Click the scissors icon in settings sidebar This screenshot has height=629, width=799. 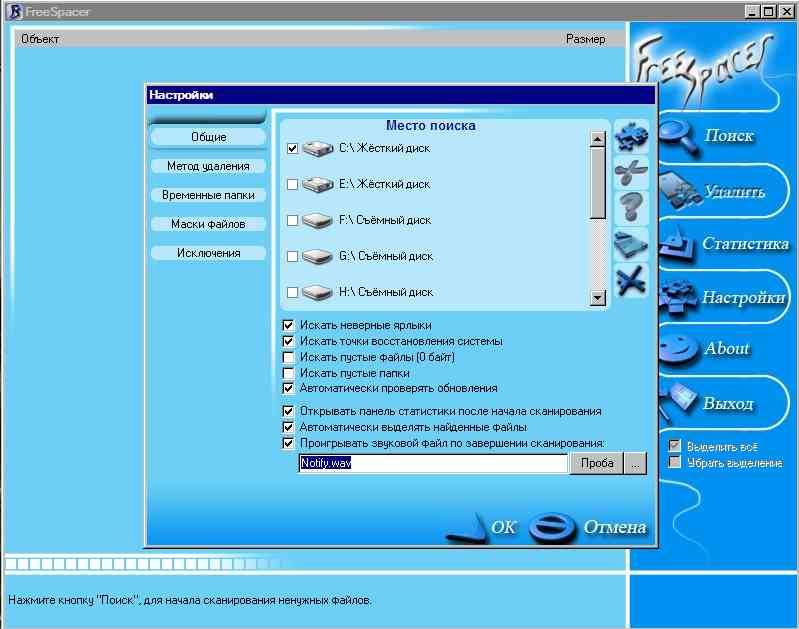click(631, 172)
